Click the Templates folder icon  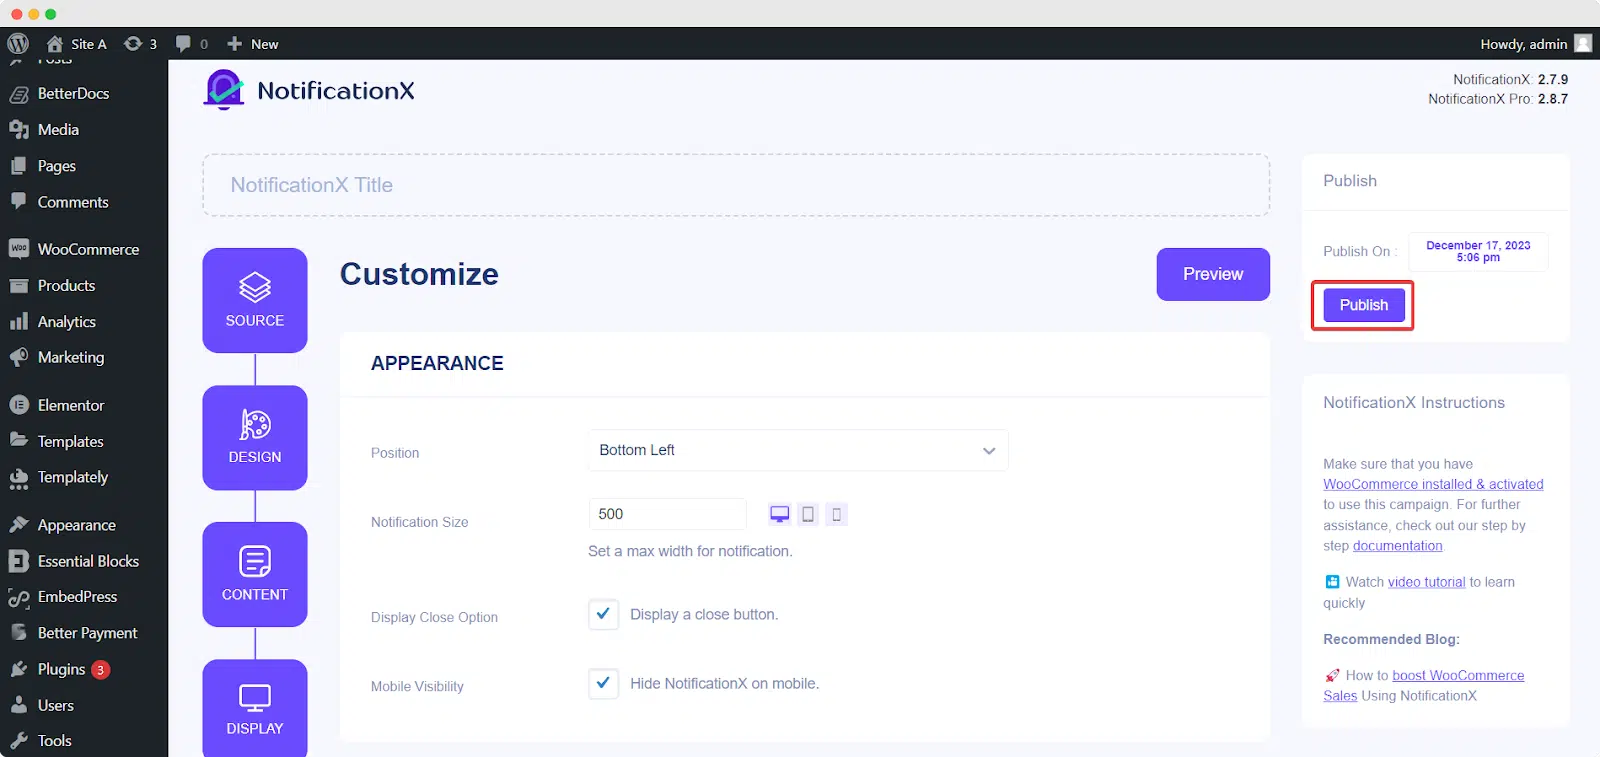click(x=18, y=441)
